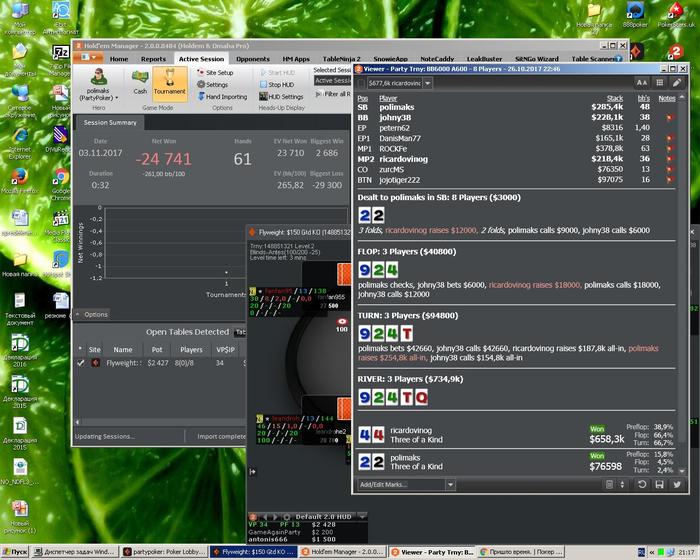Click the Active Session filter button
Image resolution: width=700 pixels, height=560 pixels.
pos(333,81)
